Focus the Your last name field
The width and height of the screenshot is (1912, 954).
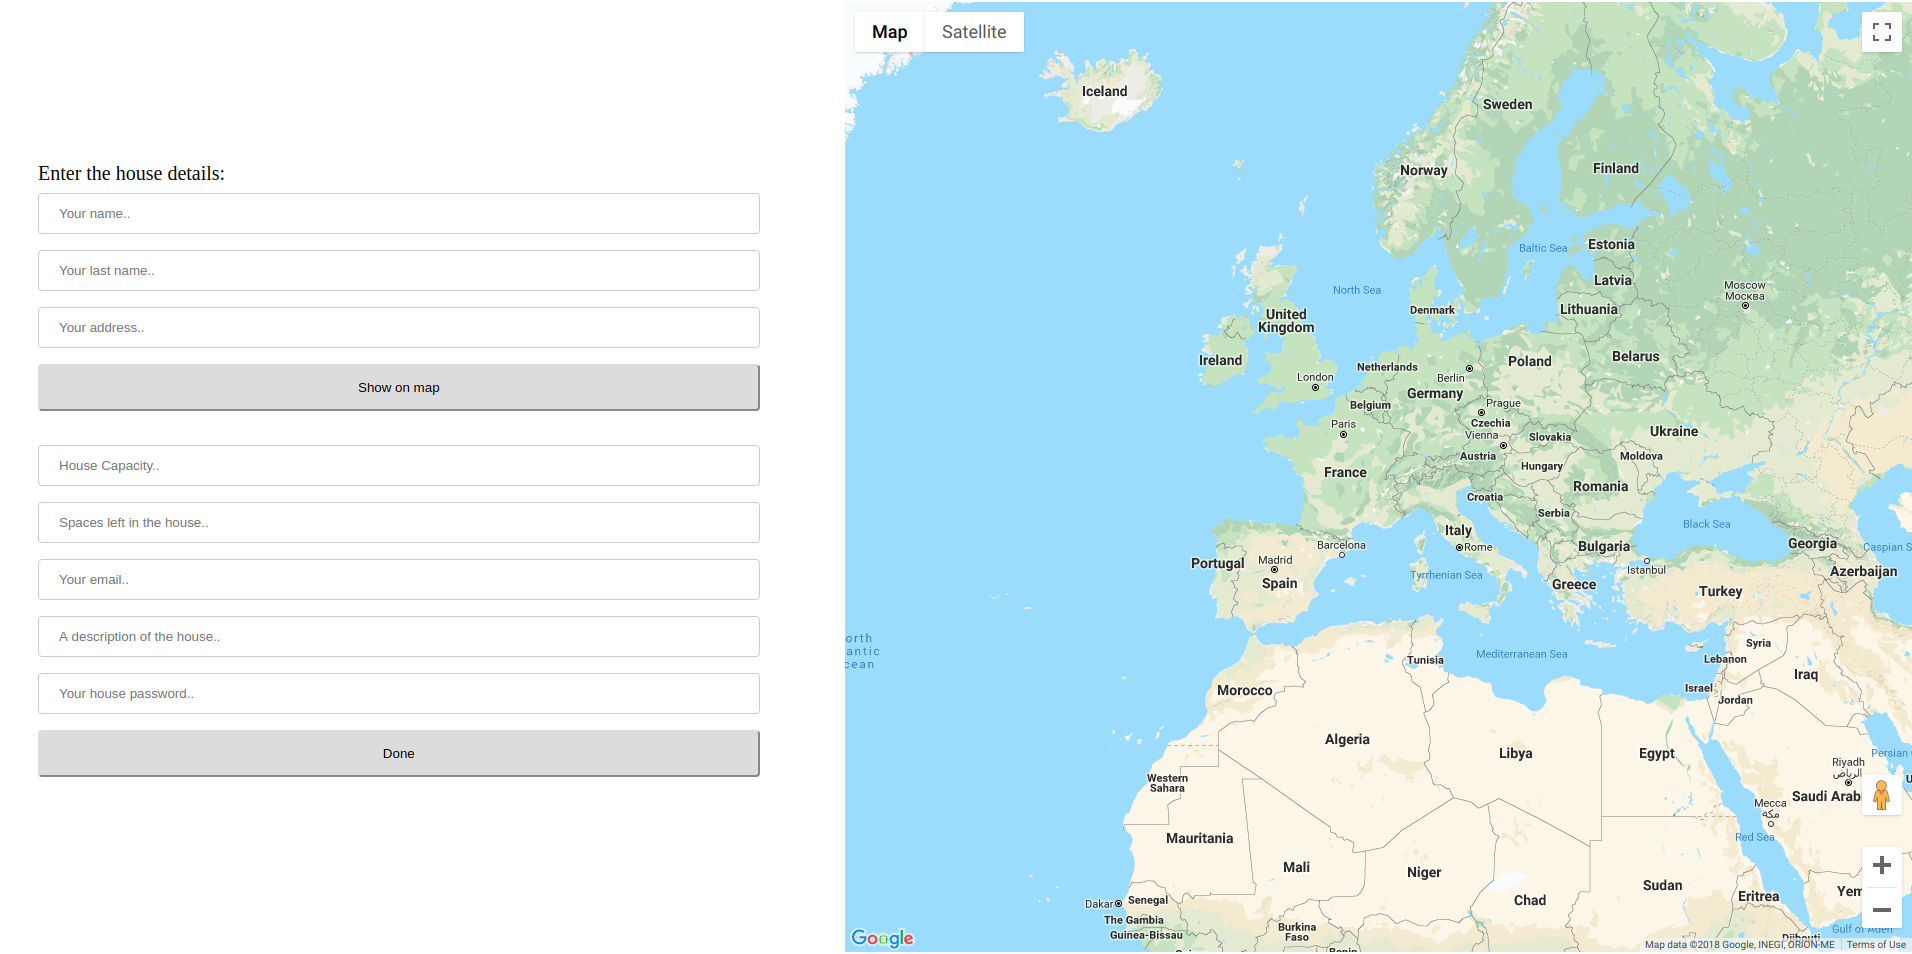pos(399,271)
